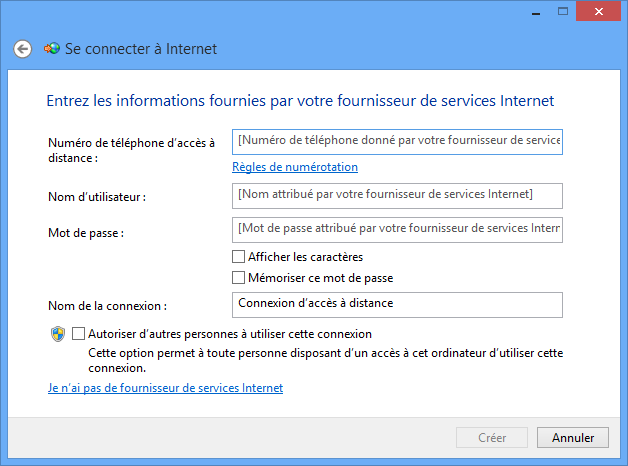Screen dimensions: 628x466
Task: Click the Numéro de téléphone d'accès label
Action: (131, 150)
